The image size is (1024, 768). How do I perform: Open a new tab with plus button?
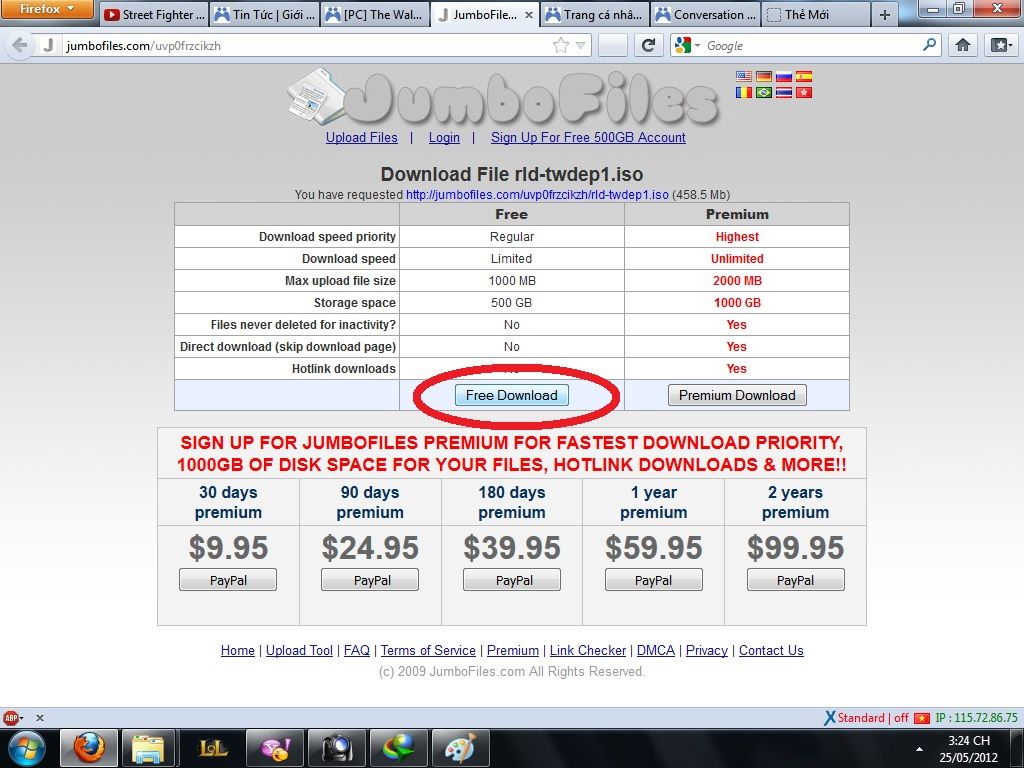point(885,14)
